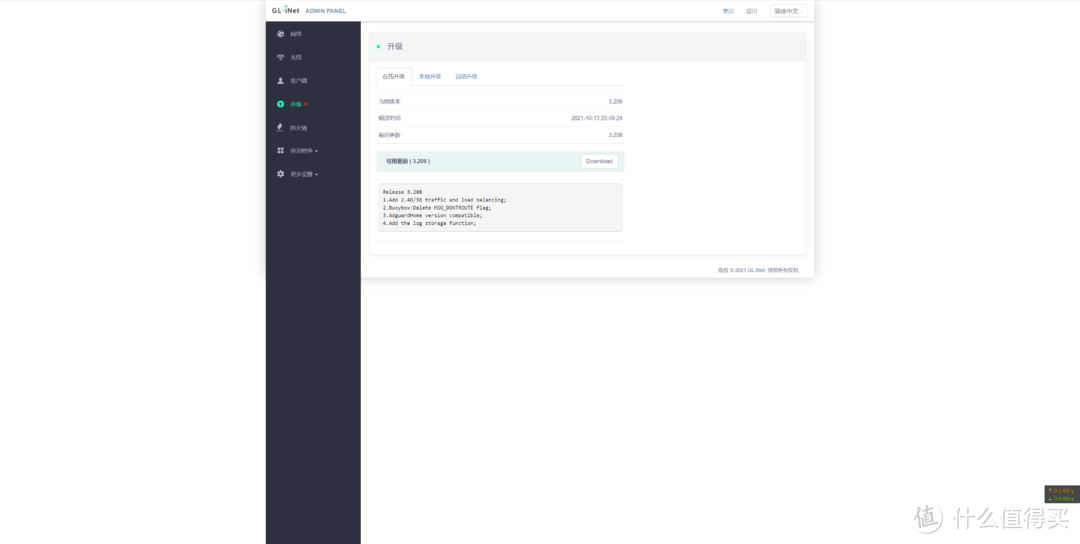Select the clients person icon
This screenshot has height=544, width=1080.
pos(281,80)
